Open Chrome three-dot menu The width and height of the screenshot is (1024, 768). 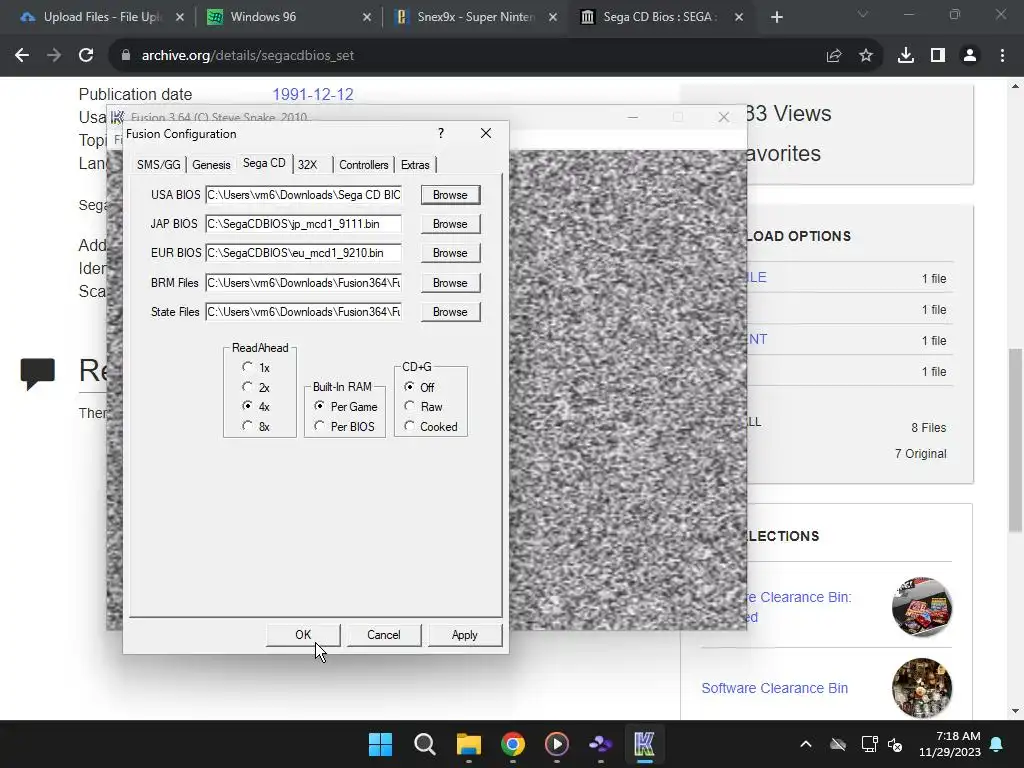1002,56
